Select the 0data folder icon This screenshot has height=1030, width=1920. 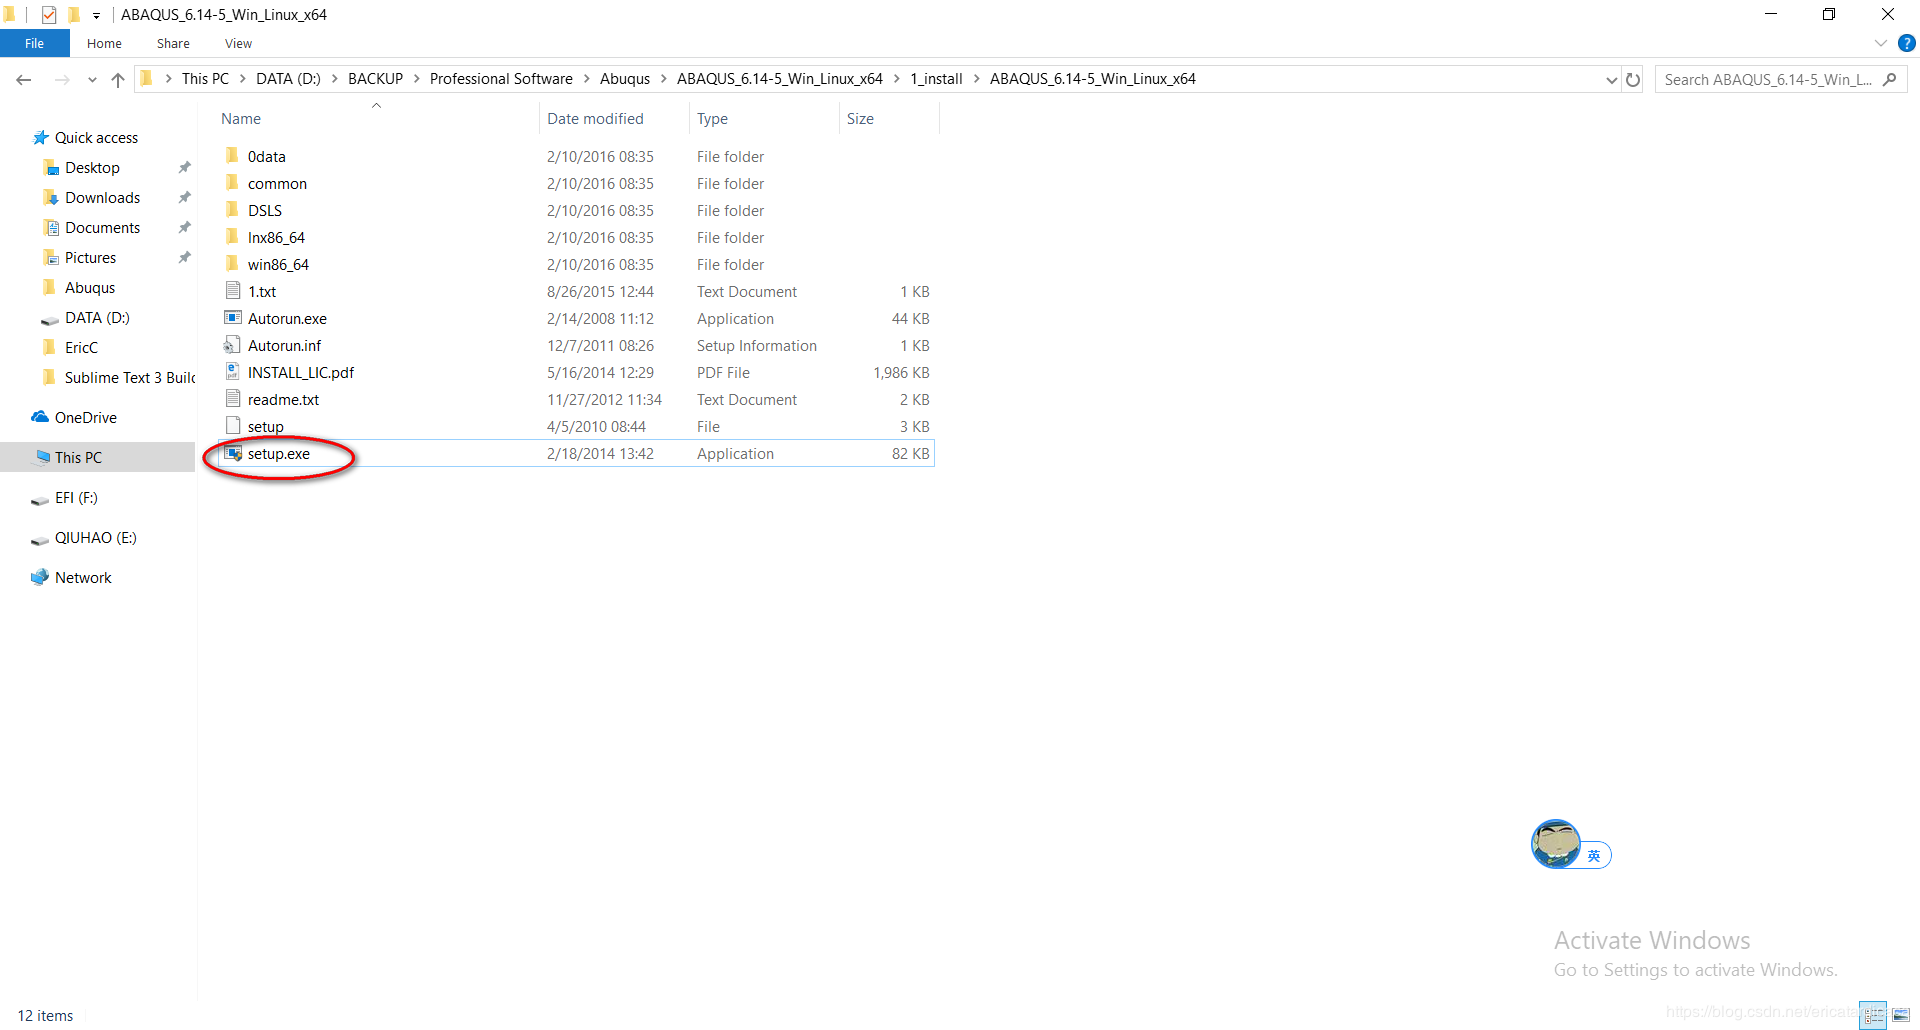tap(232, 156)
